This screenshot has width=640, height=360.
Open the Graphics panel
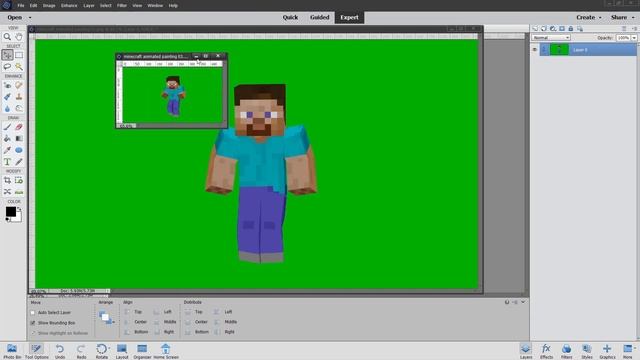tap(607, 351)
